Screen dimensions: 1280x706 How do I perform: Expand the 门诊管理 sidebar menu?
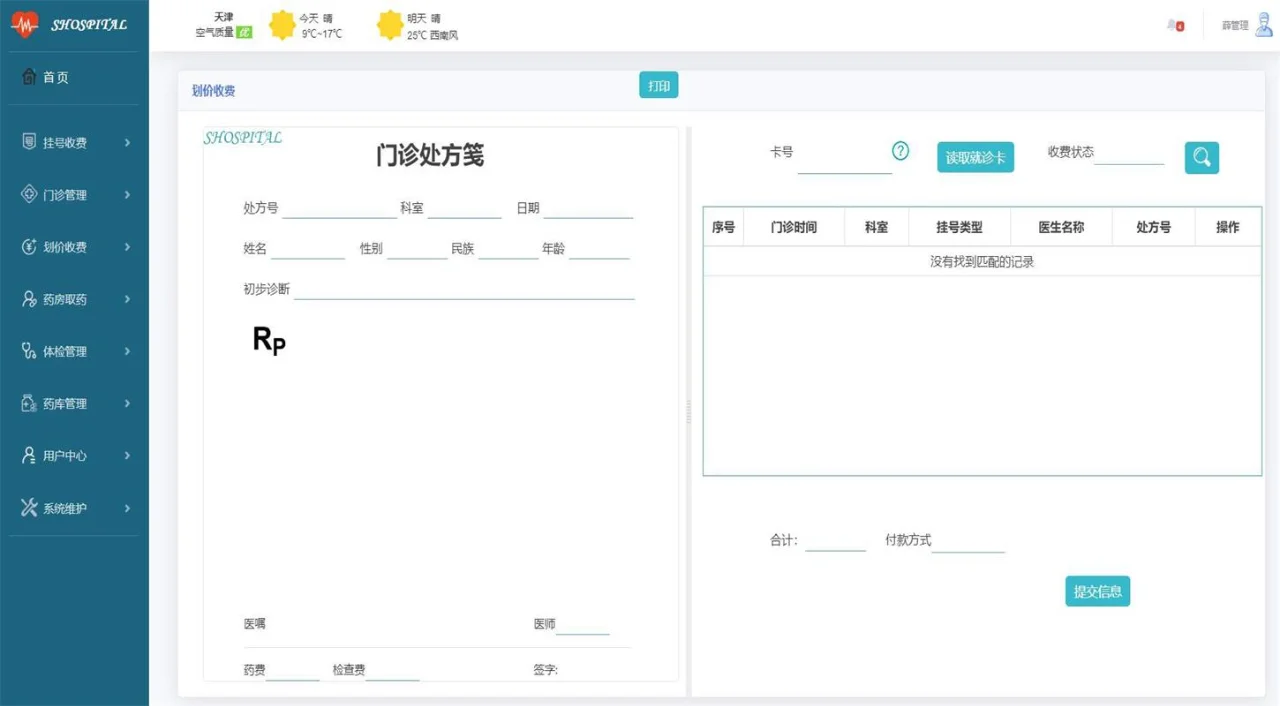click(x=75, y=195)
